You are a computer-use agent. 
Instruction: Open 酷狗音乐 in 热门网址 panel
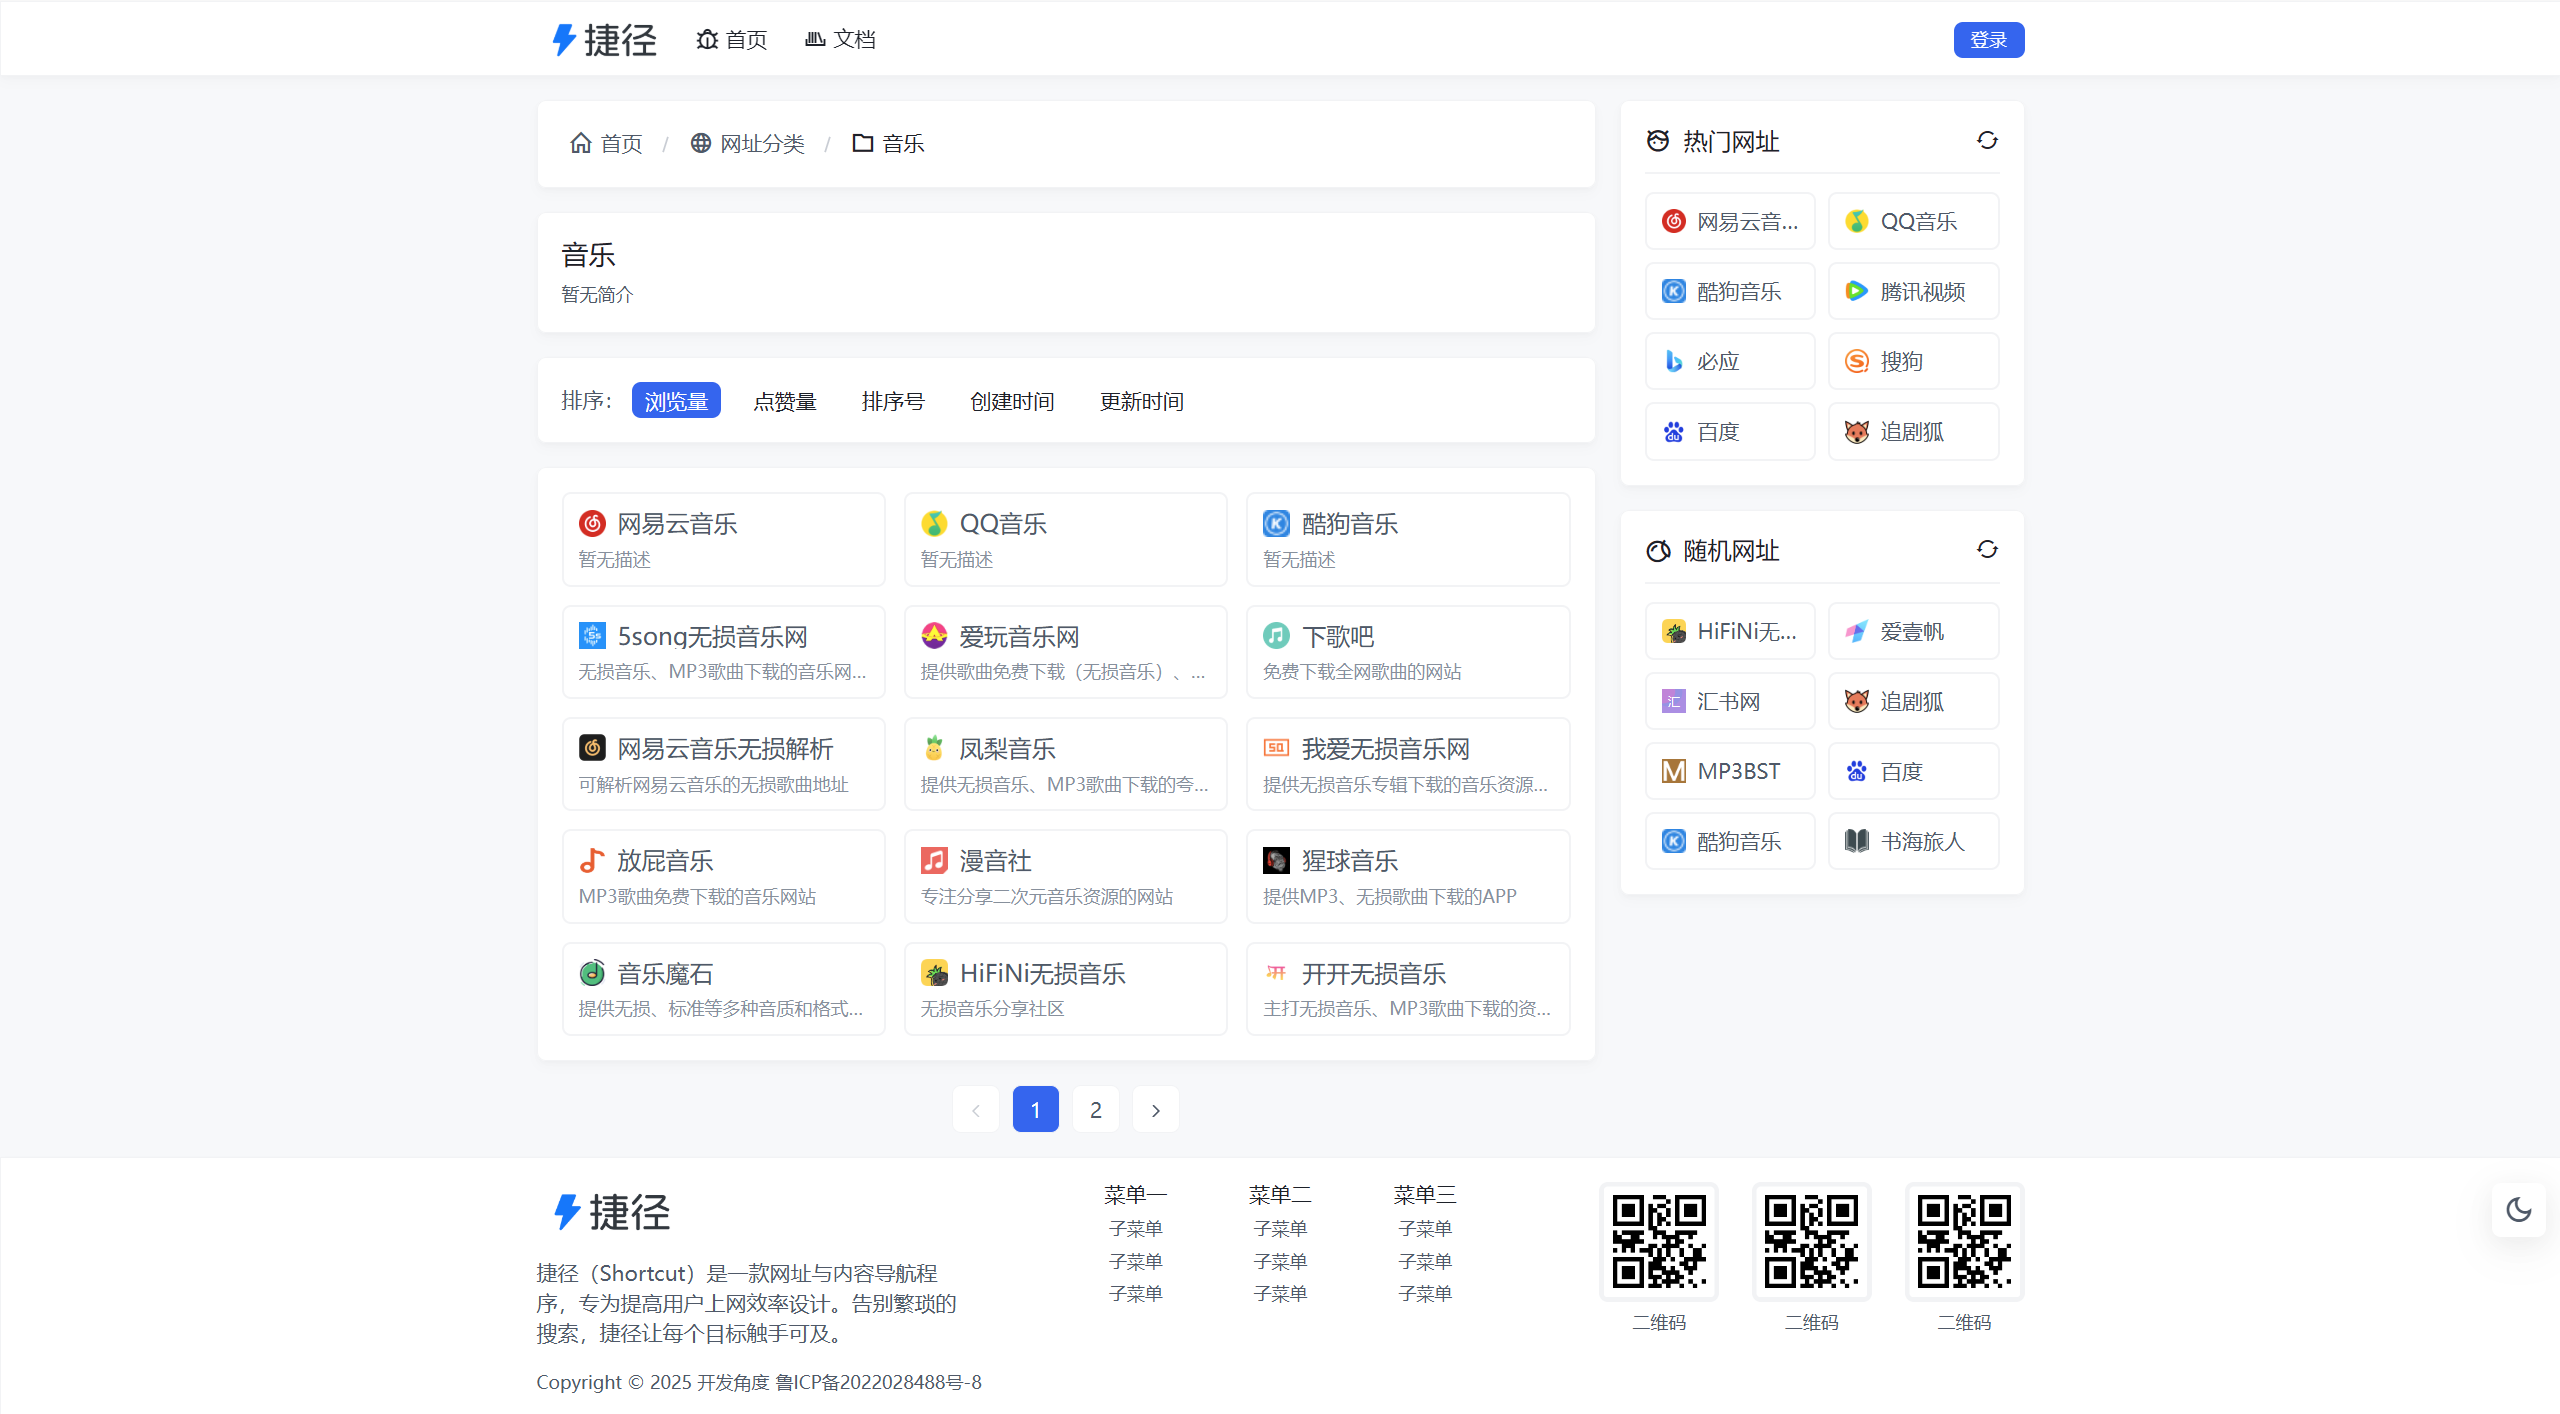(x=1730, y=291)
